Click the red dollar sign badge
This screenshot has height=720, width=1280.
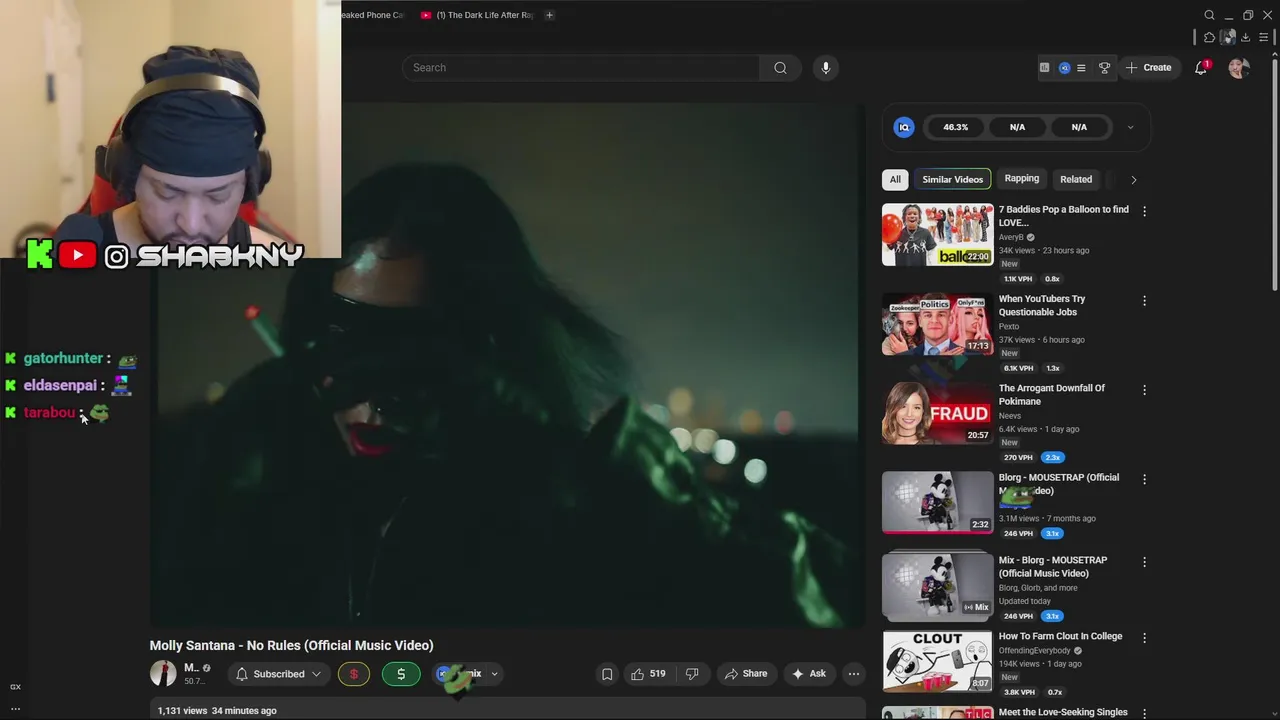[353, 674]
